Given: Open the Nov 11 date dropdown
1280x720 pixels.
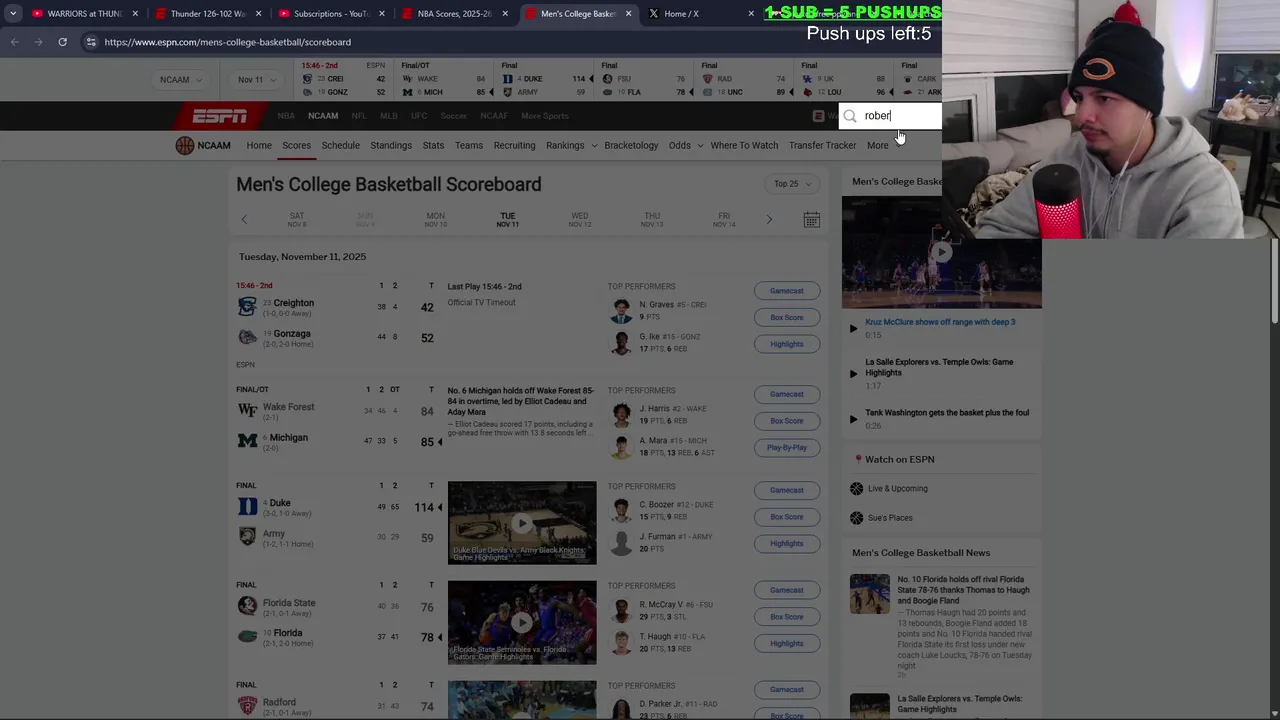Looking at the screenshot, I should coord(257,80).
